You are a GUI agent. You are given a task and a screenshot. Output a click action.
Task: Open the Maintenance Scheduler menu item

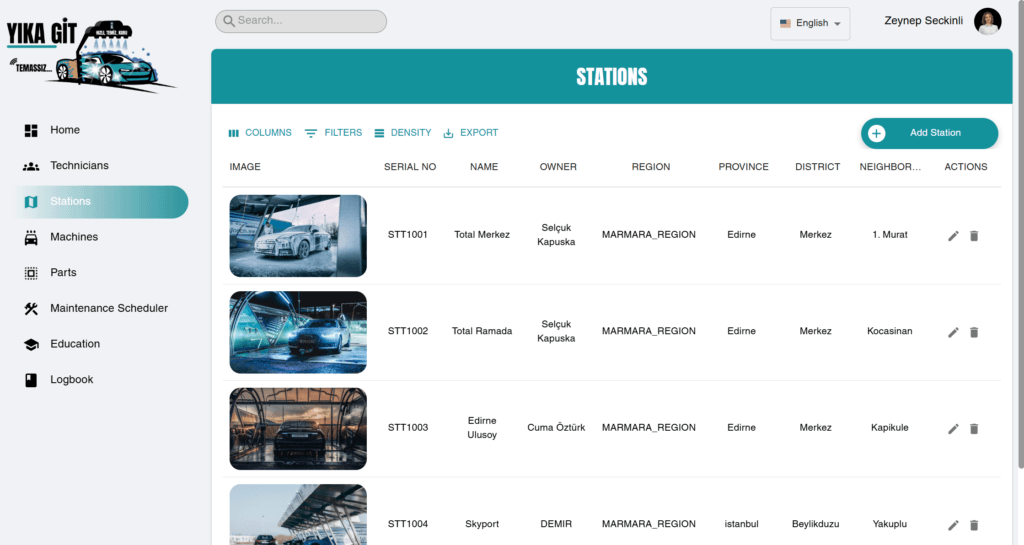click(101, 308)
